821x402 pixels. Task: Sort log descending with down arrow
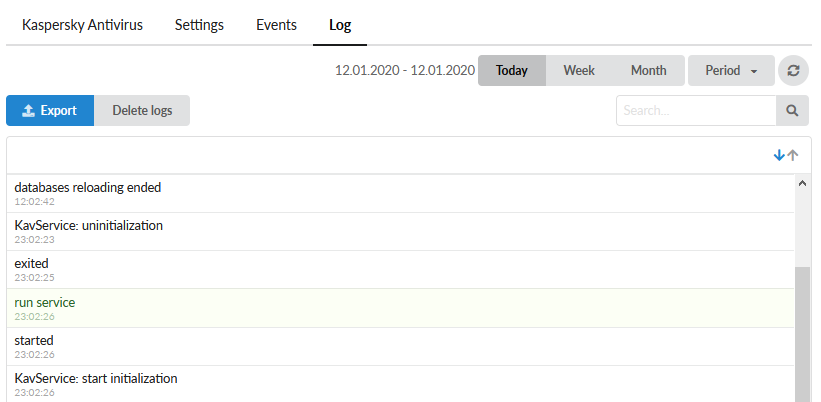779,155
